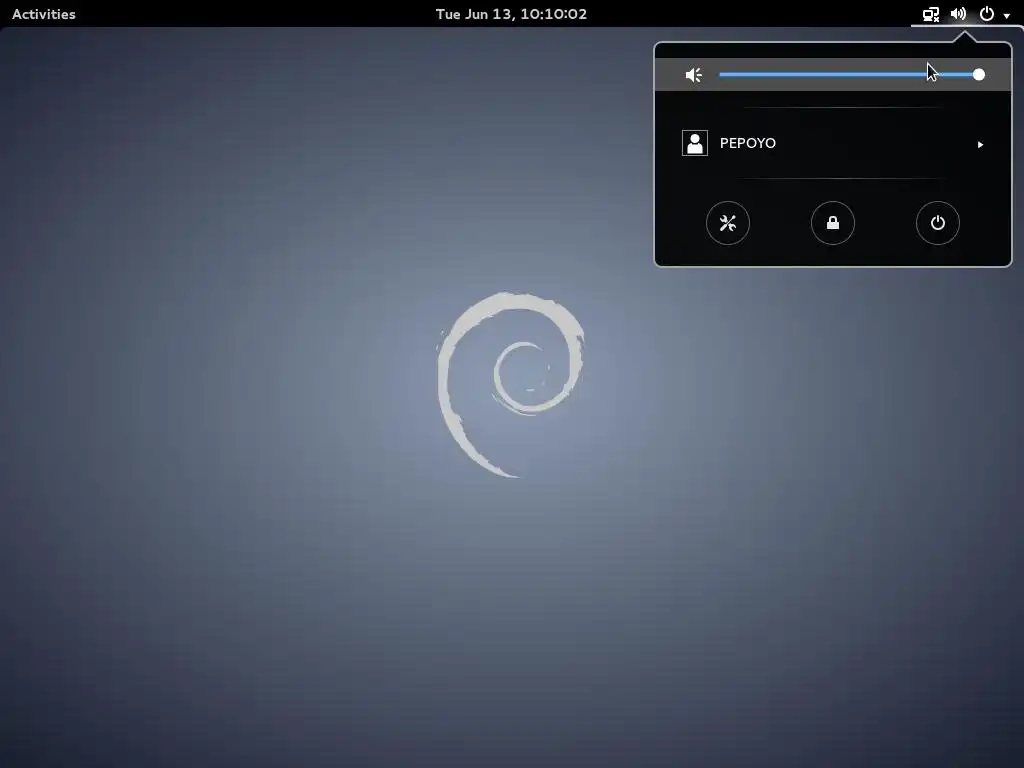Click the top bar power icon

(x=987, y=14)
